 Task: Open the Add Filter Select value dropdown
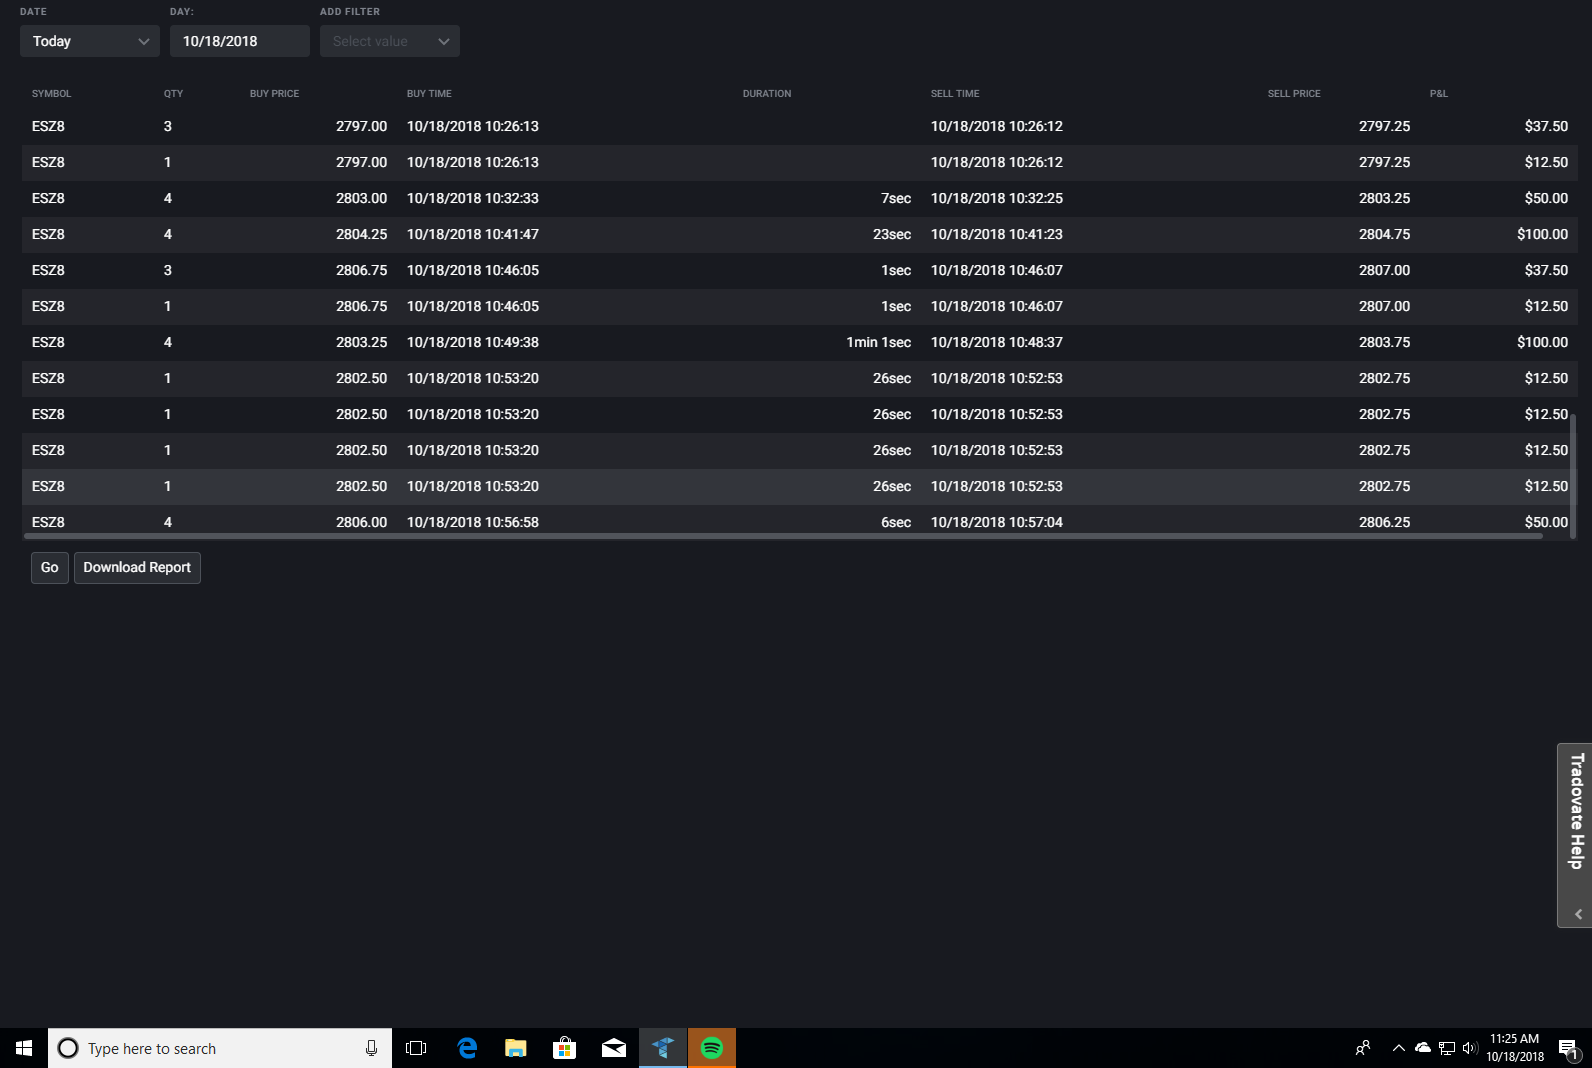390,41
